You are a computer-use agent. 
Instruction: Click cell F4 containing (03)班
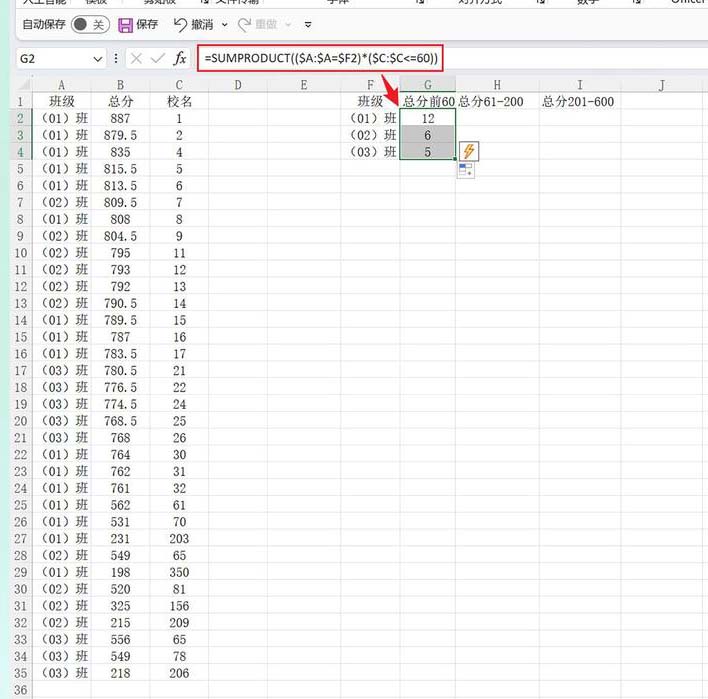pos(370,152)
